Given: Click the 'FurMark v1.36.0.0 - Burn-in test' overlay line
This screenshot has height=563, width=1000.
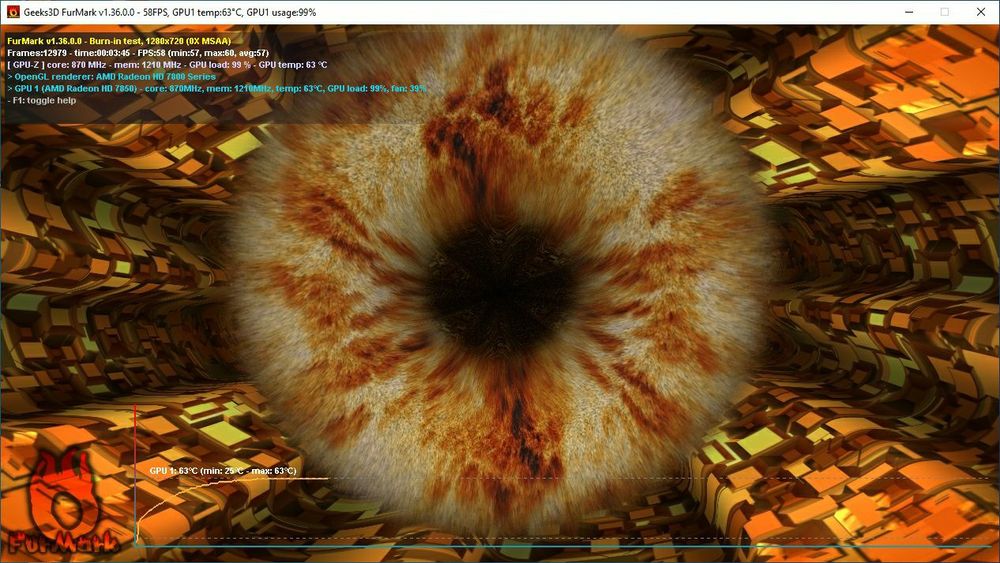Looking at the screenshot, I should [x=119, y=41].
